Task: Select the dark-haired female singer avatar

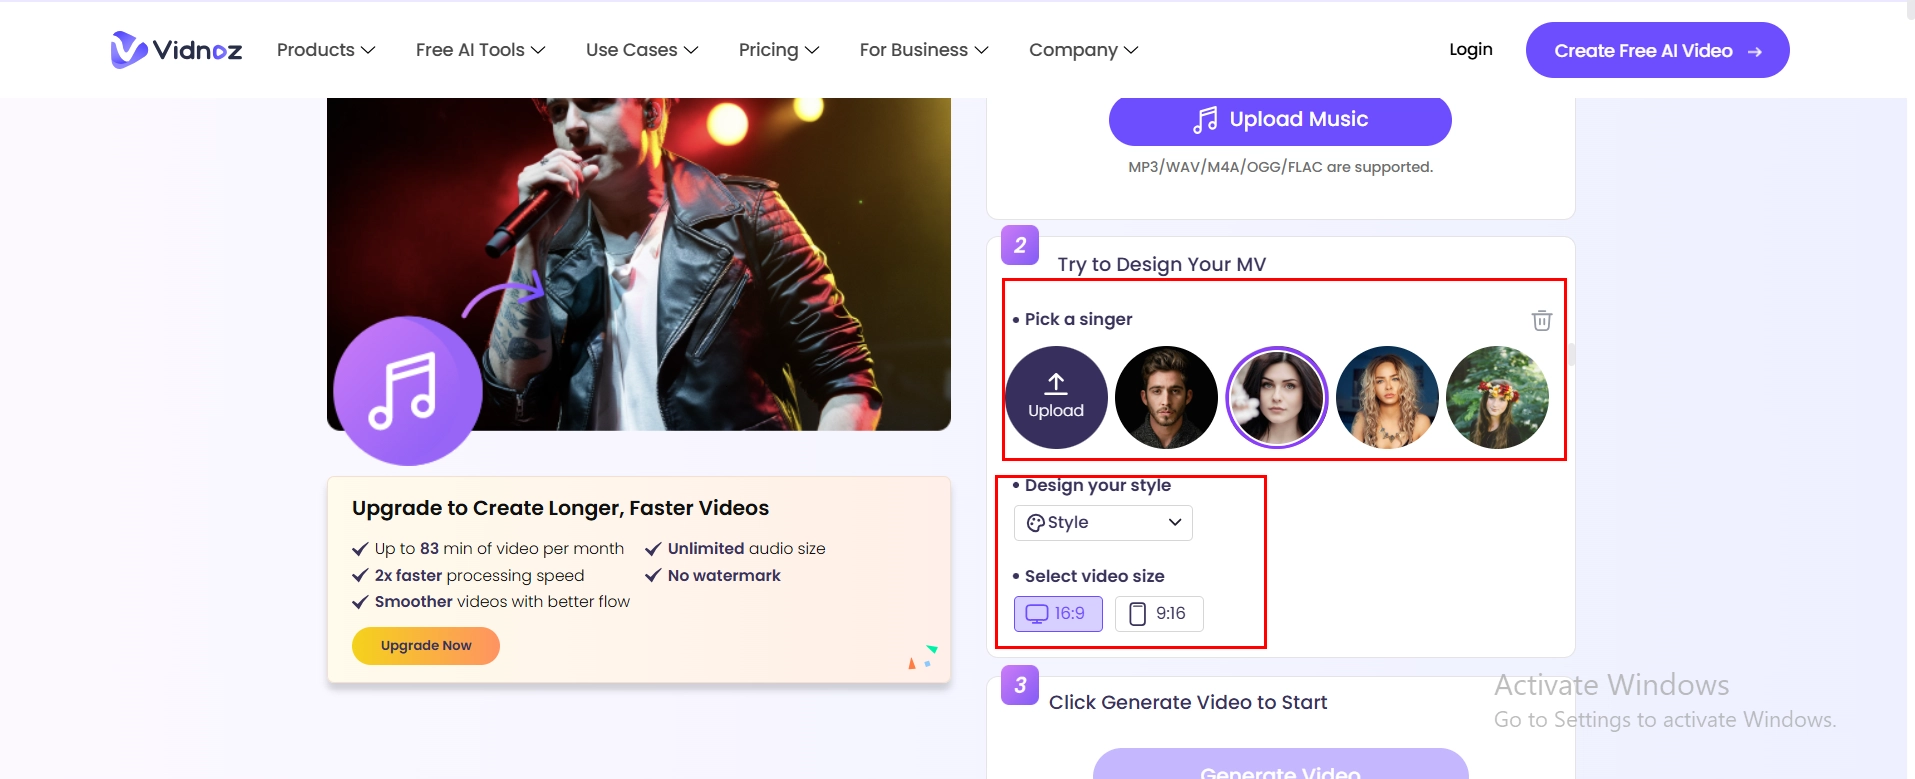Action: (1277, 397)
